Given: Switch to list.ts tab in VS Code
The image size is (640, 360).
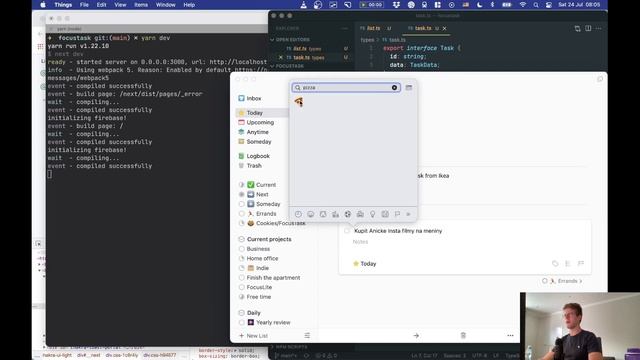Looking at the screenshot, I should pos(373,28).
